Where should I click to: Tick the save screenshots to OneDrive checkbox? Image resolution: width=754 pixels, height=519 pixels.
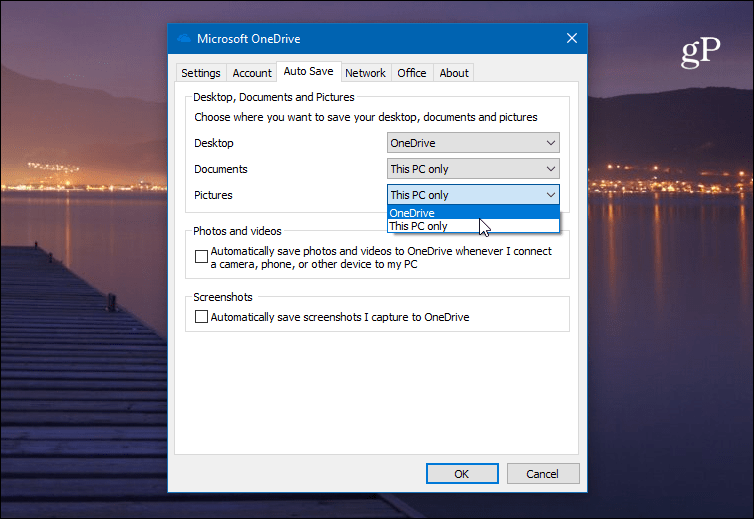(201, 316)
